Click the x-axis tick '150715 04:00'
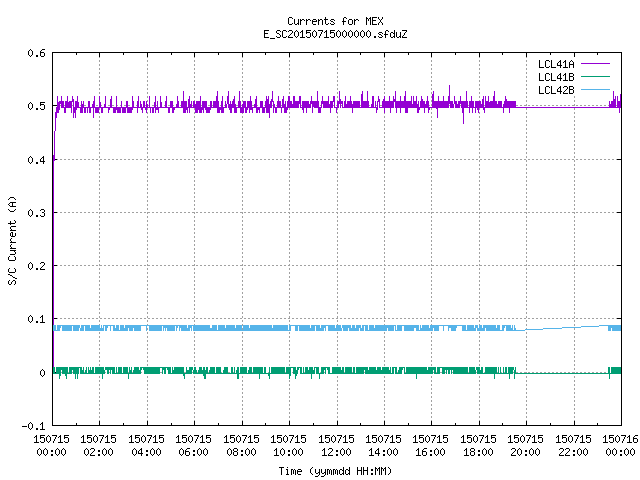This screenshot has width=640, height=480. click(x=146, y=446)
